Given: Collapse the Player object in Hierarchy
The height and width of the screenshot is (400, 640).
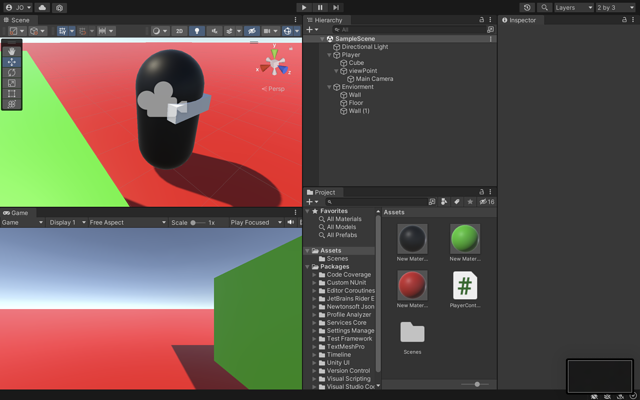Looking at the screenshot, I should tap(330, 55).
